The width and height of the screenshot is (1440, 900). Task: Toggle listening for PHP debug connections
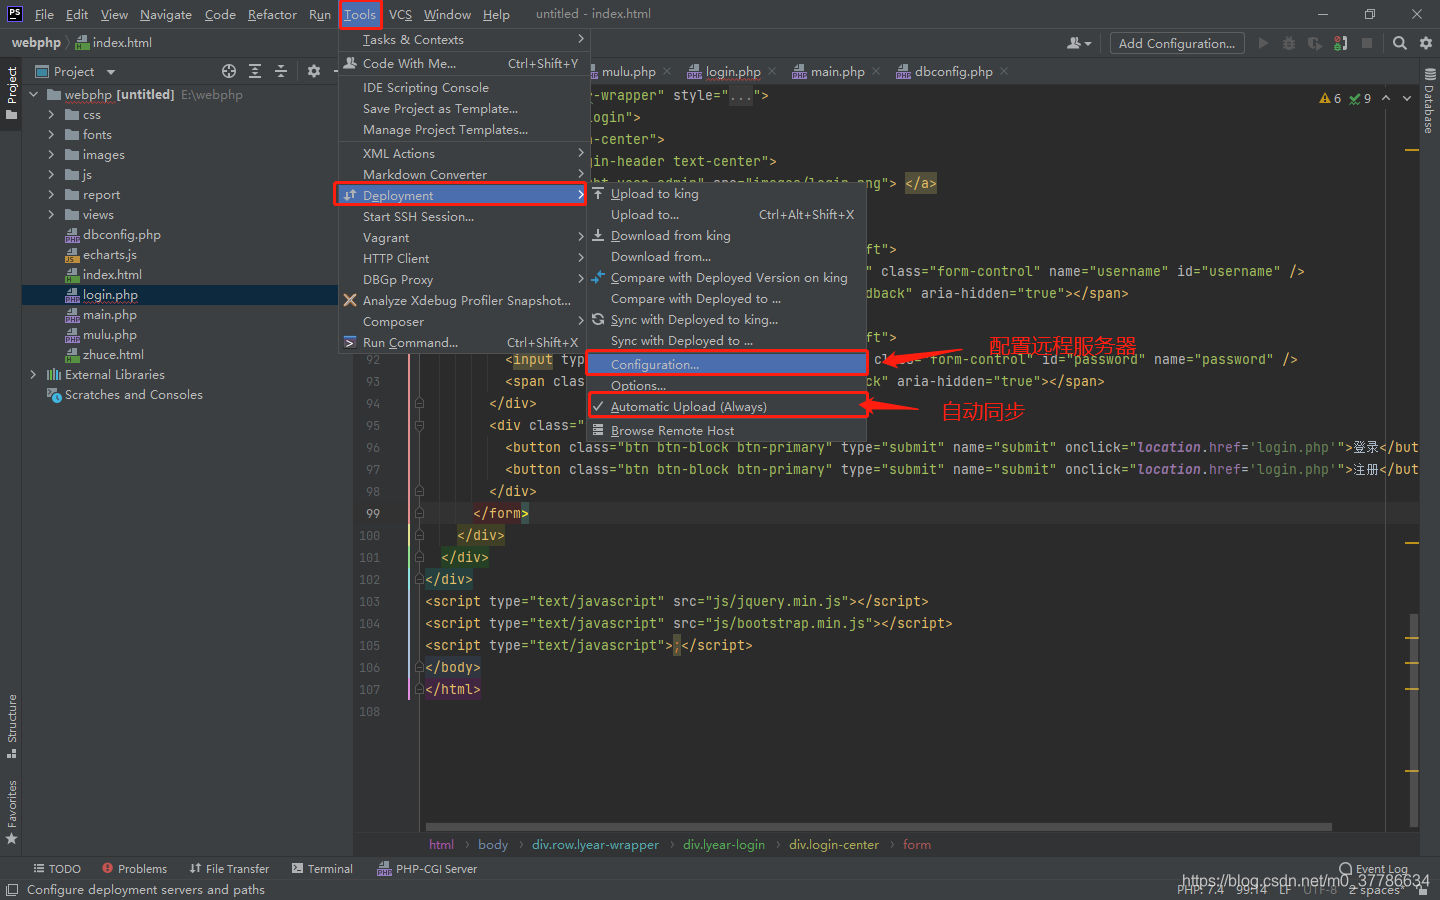tap(1341, 43)
